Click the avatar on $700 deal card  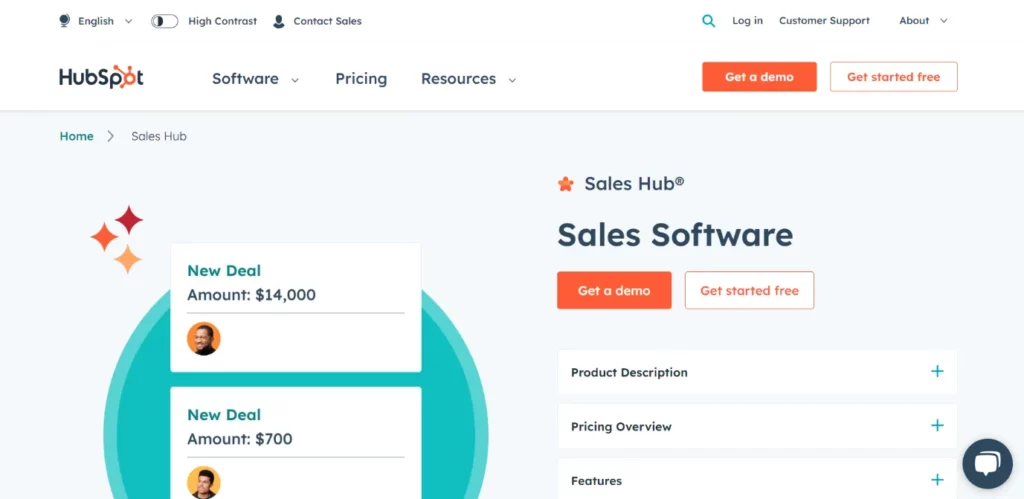click(x=204, y=483)
